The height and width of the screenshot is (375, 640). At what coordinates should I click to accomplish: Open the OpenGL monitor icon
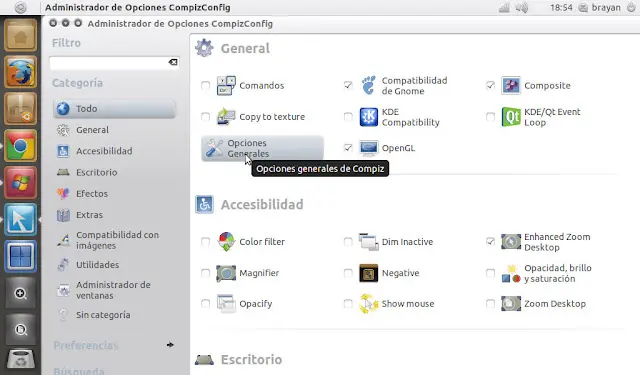click(369, 148)
